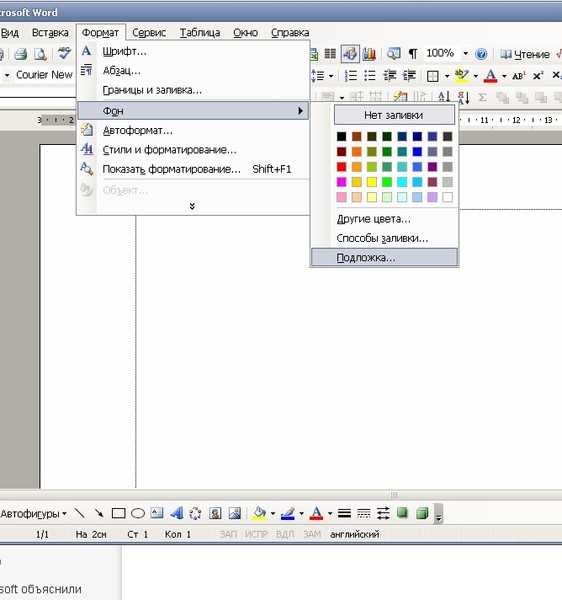Select the bulleted list icon

[x=370, y=76]
